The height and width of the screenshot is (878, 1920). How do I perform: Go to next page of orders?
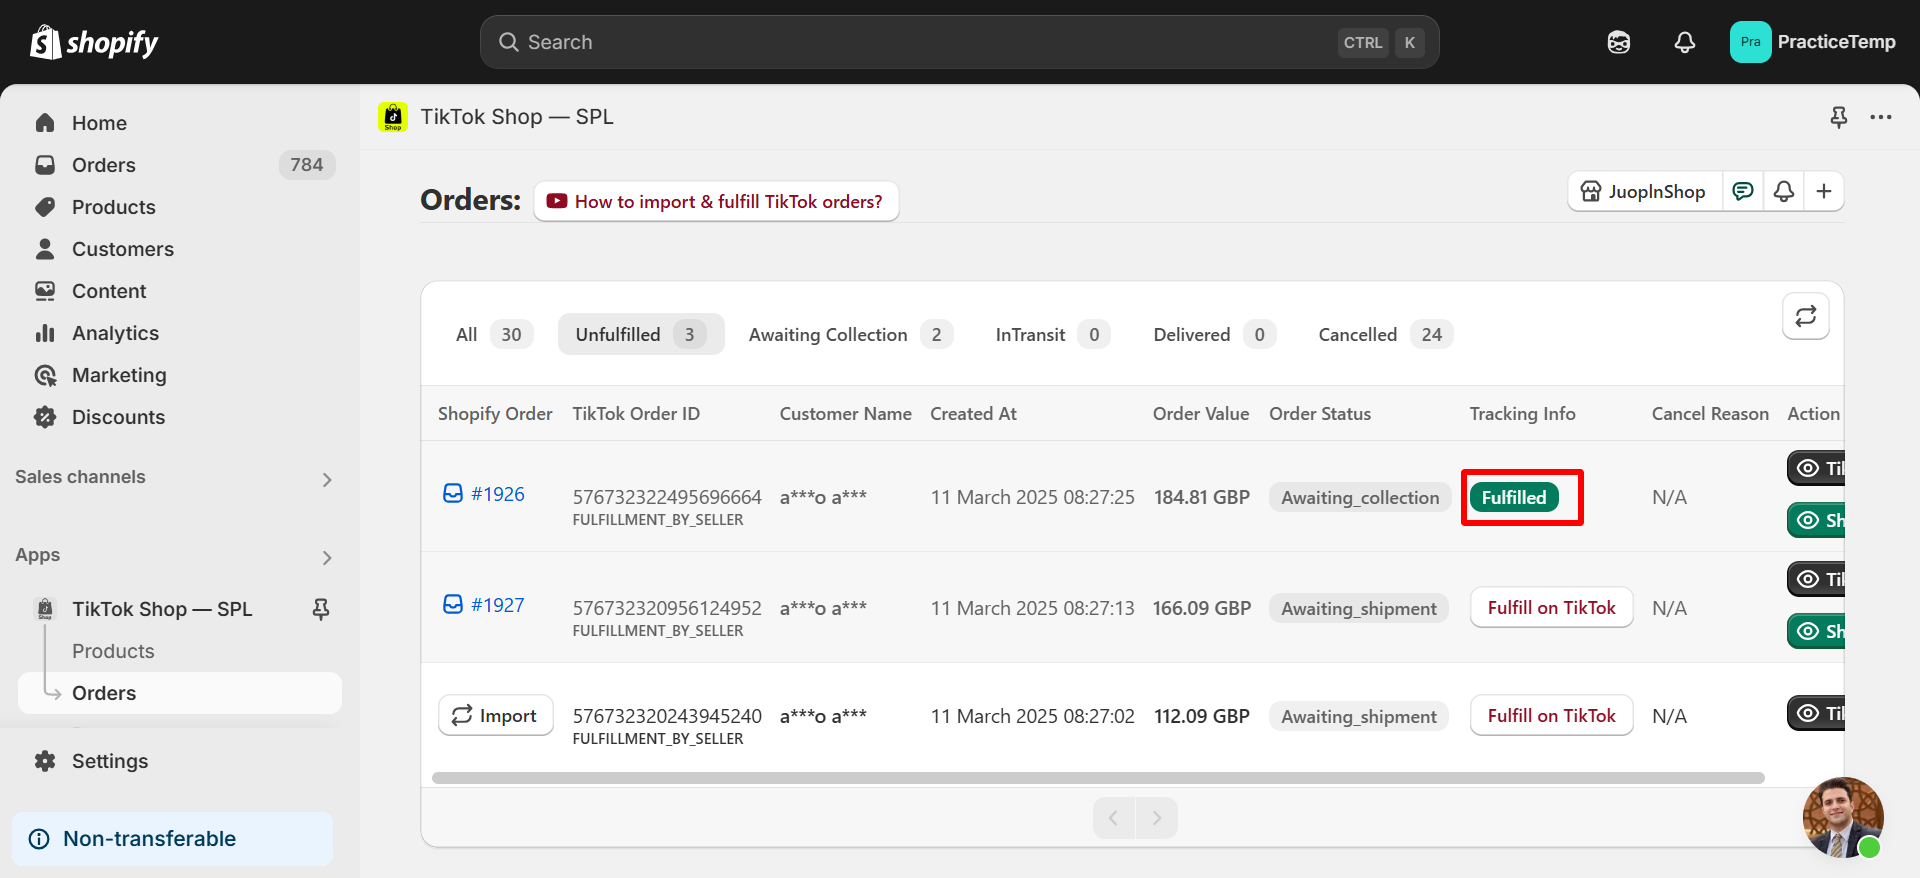pyautogui.click(x=1157, y=818)
